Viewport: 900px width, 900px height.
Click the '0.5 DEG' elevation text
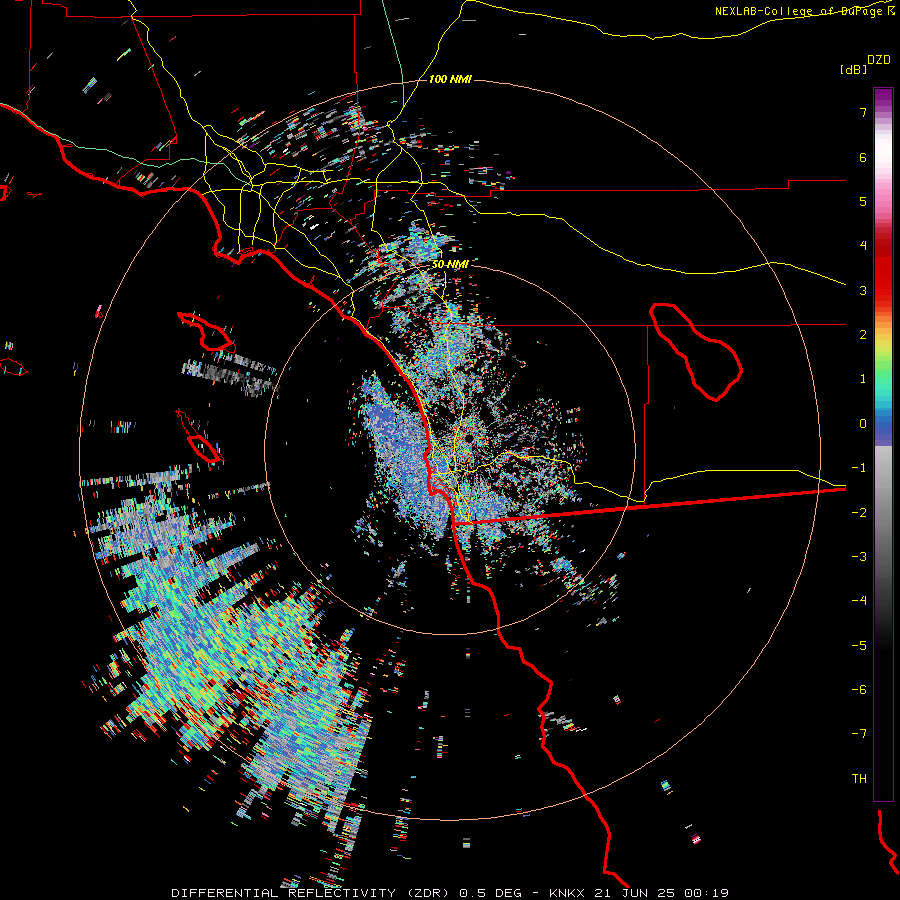point(490,893)
